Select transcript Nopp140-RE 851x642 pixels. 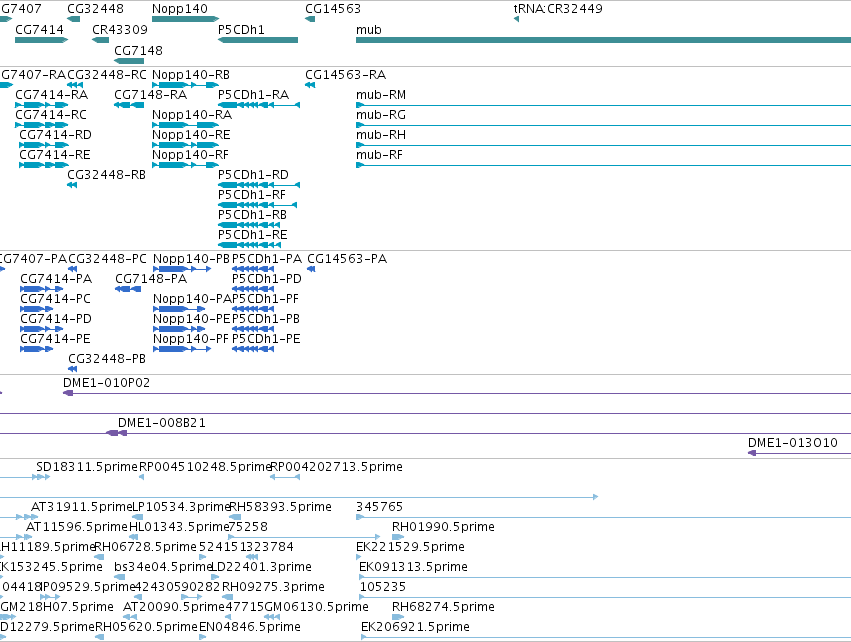pyautogui.click(x=185, y=145)
